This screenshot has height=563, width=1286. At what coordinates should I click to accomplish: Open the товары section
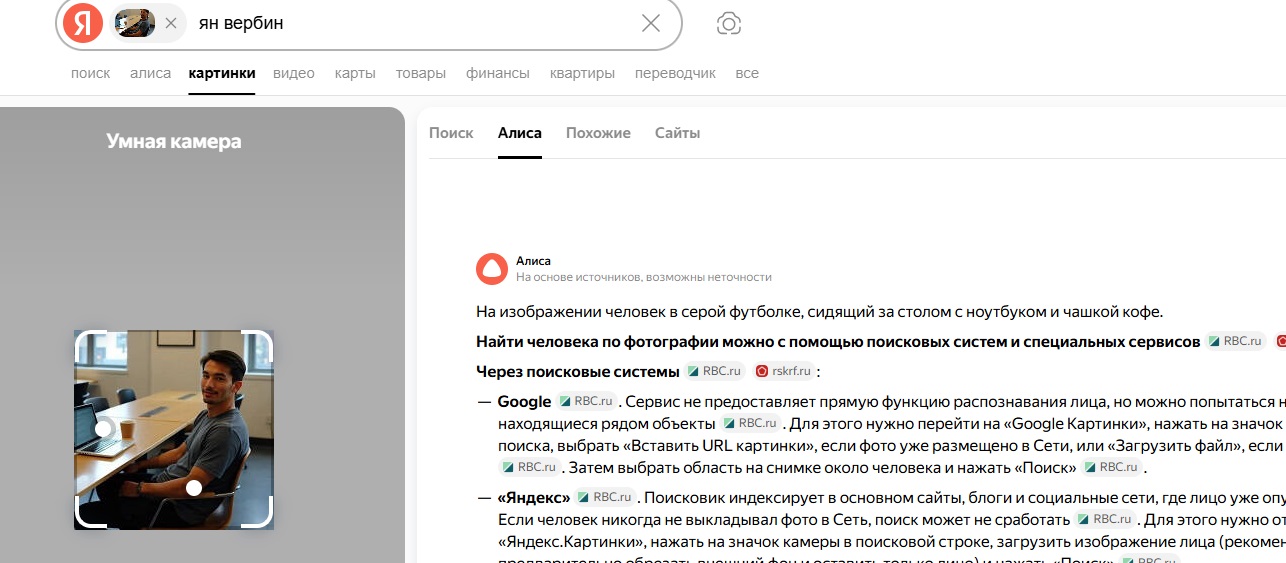(x=420, y=73)
